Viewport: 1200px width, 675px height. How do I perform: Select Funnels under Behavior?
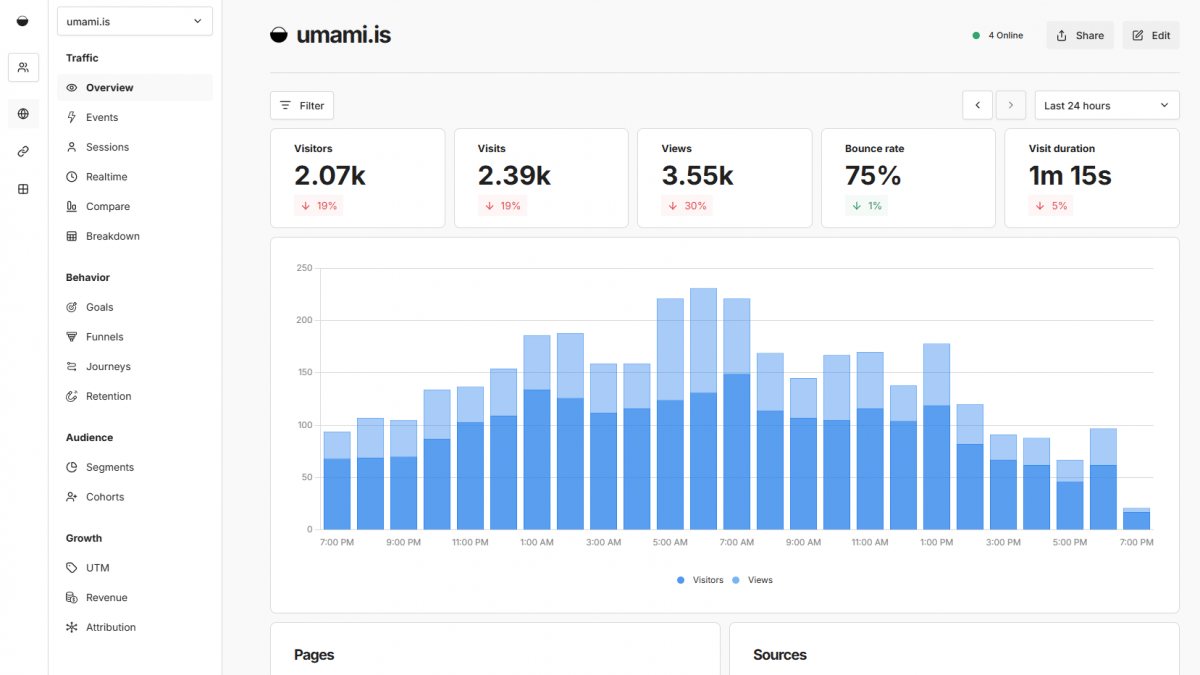click(104, 337)
